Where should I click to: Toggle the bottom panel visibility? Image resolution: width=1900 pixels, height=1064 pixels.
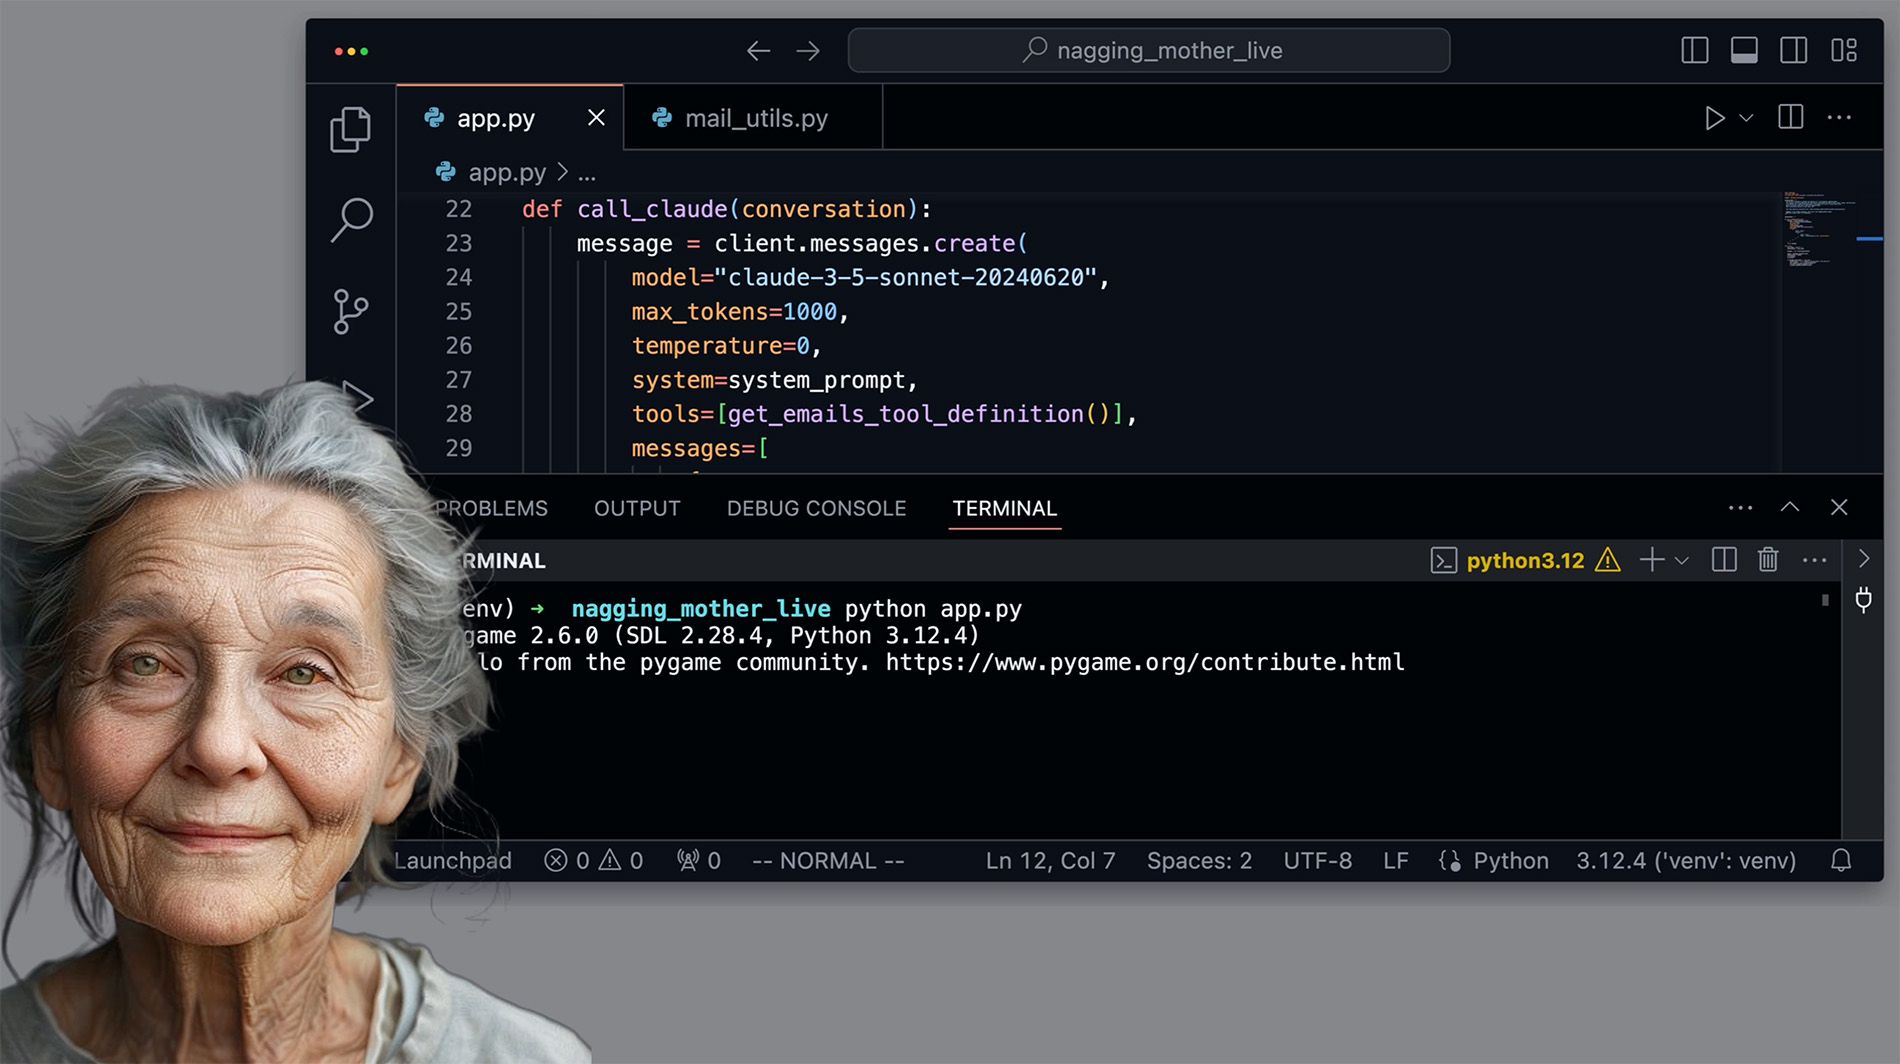[x=1744, y=50]
